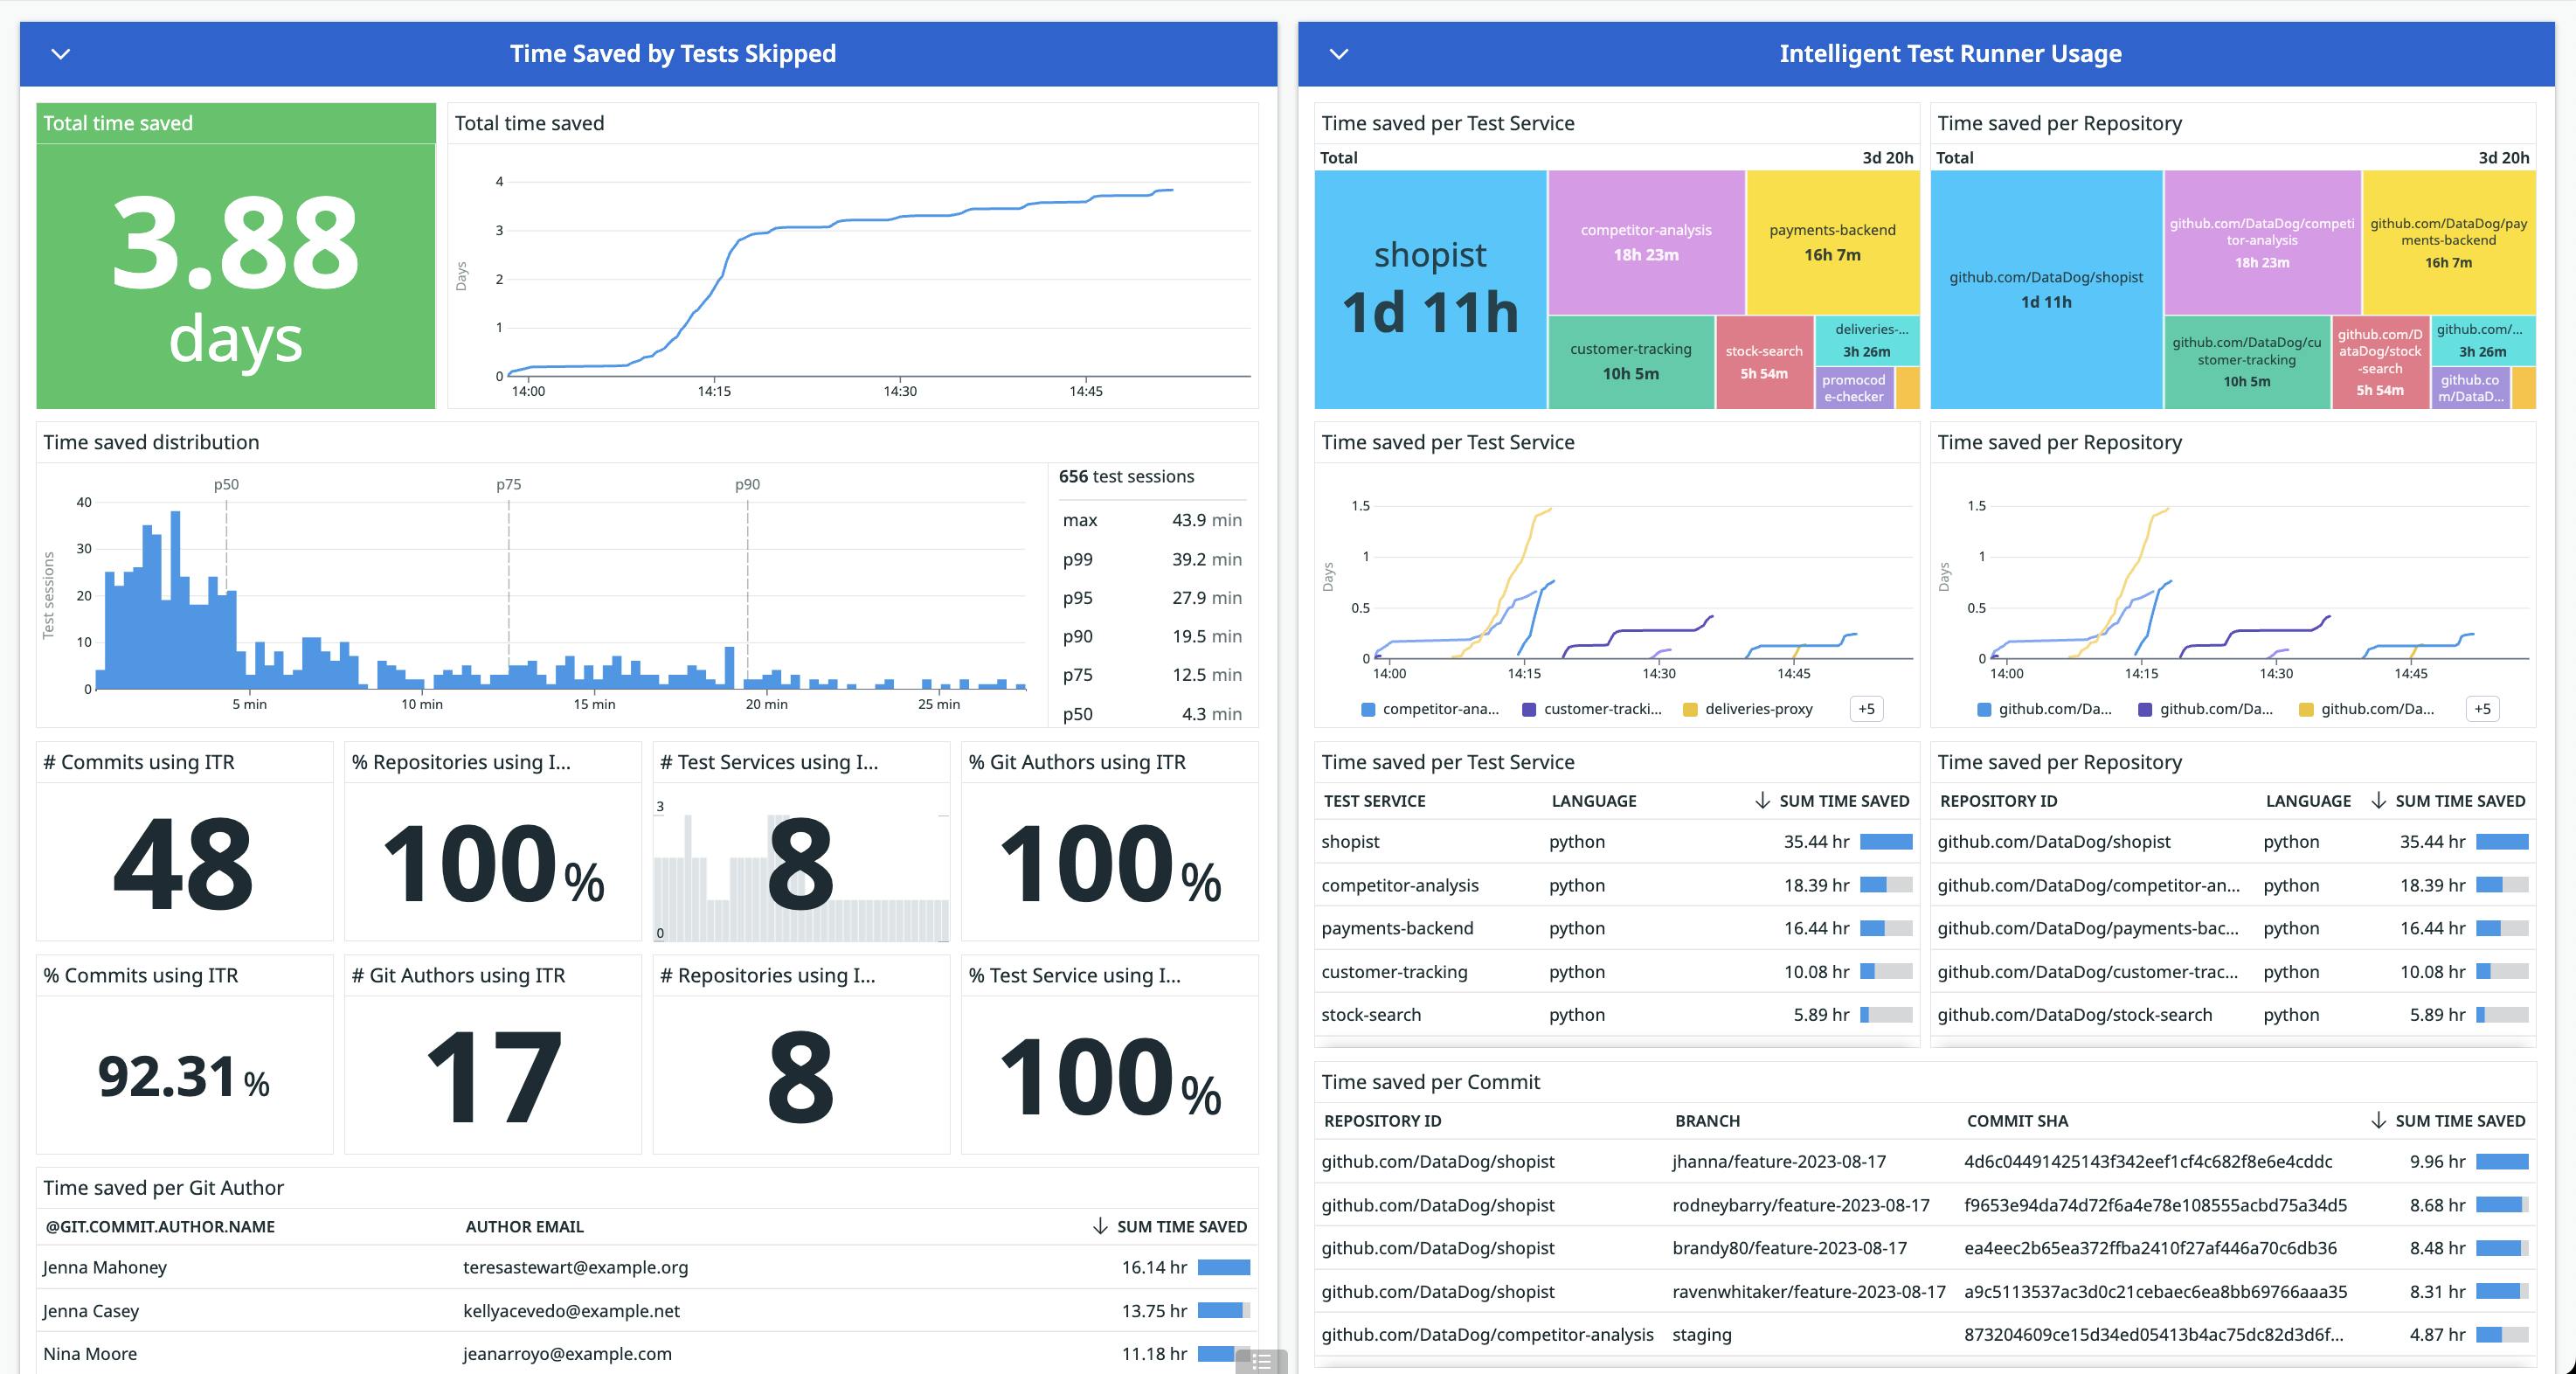Screen dimensions: 2576x1374
Task: Click the REPOSITORY ID column header
Action: coord(1997,800)
